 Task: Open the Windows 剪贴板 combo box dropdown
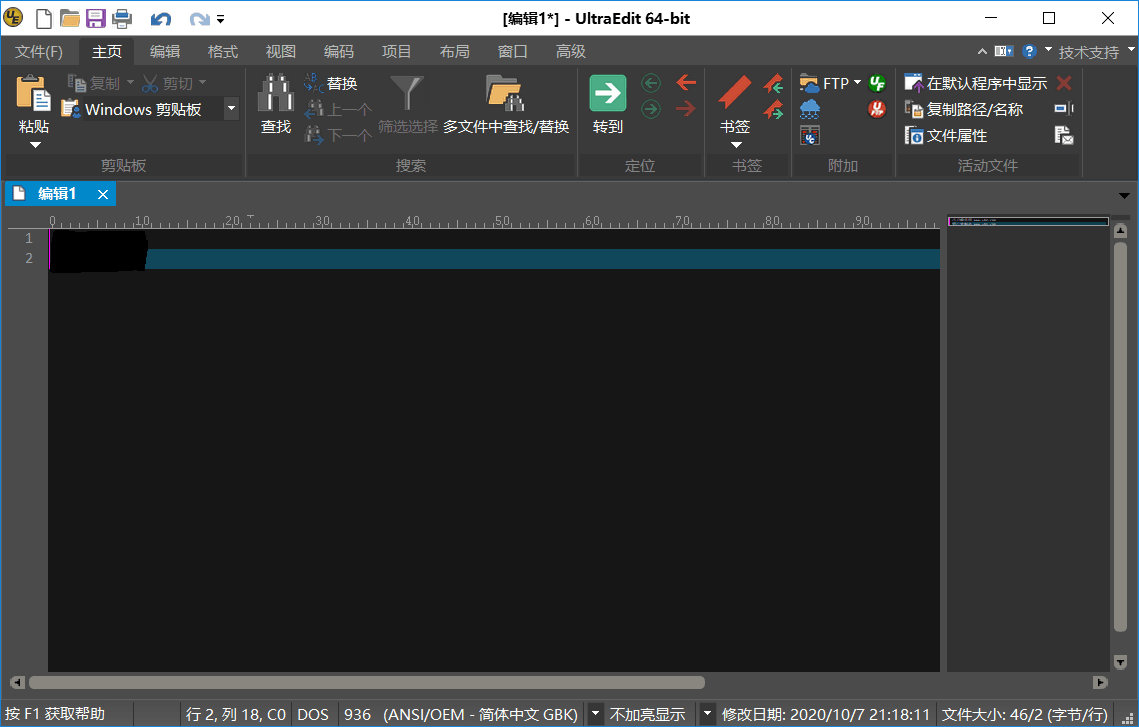[x=231, y=109]
